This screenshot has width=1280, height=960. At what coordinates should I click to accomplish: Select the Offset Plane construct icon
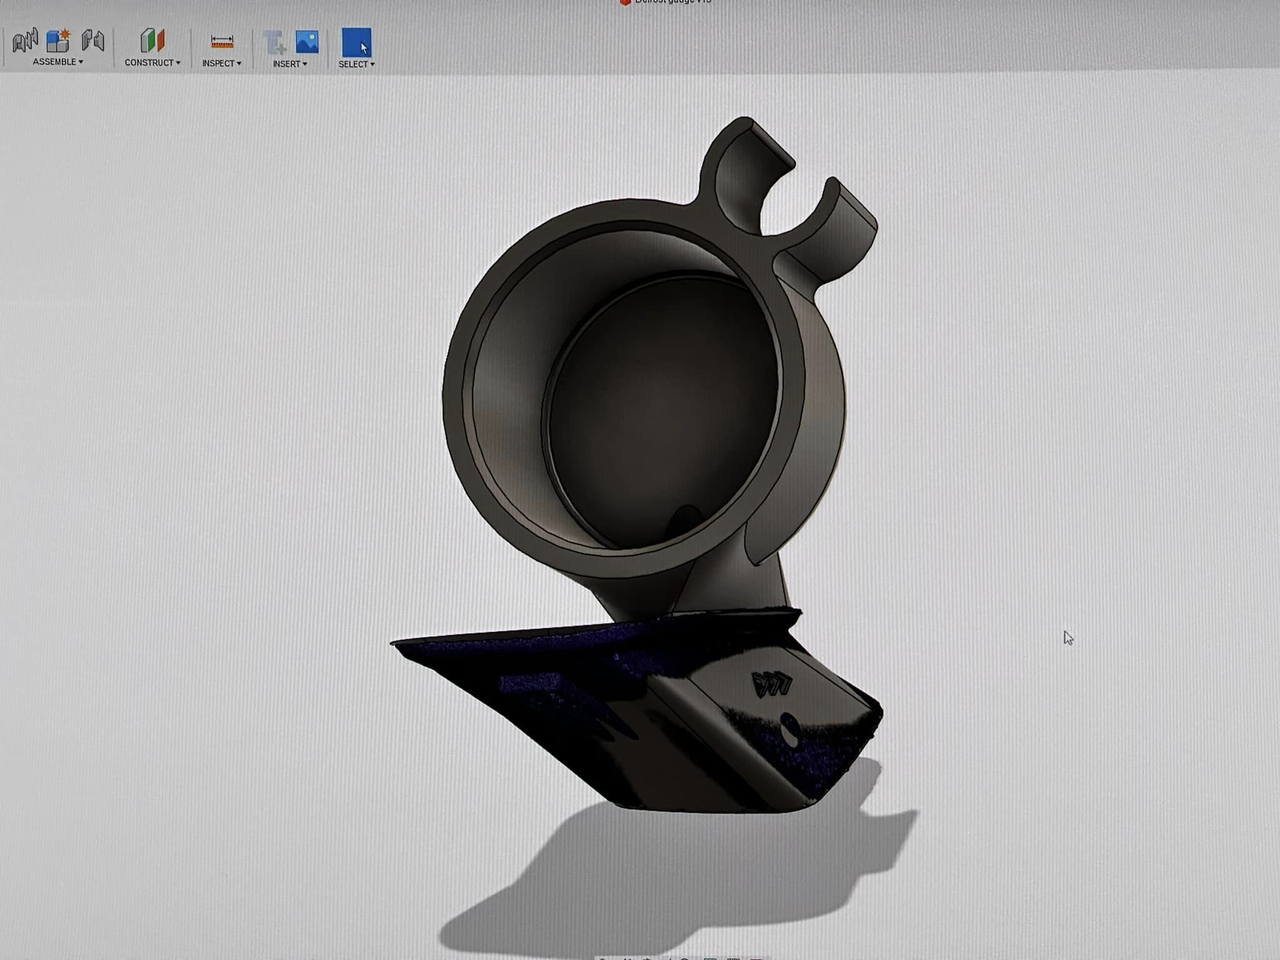click(x=152, y=41)
